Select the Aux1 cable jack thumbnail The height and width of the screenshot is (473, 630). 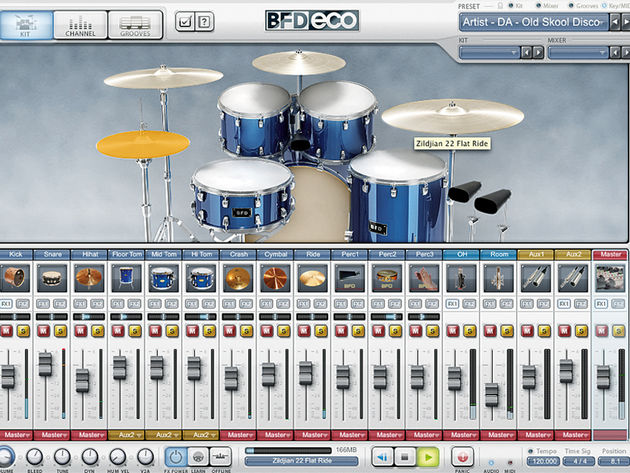tap(536, 278)
